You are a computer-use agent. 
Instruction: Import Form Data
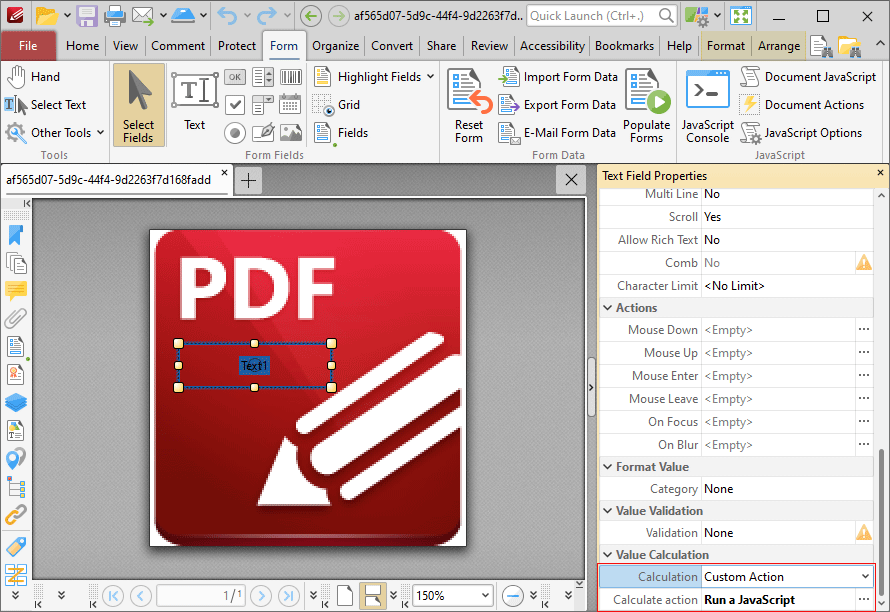558,77
